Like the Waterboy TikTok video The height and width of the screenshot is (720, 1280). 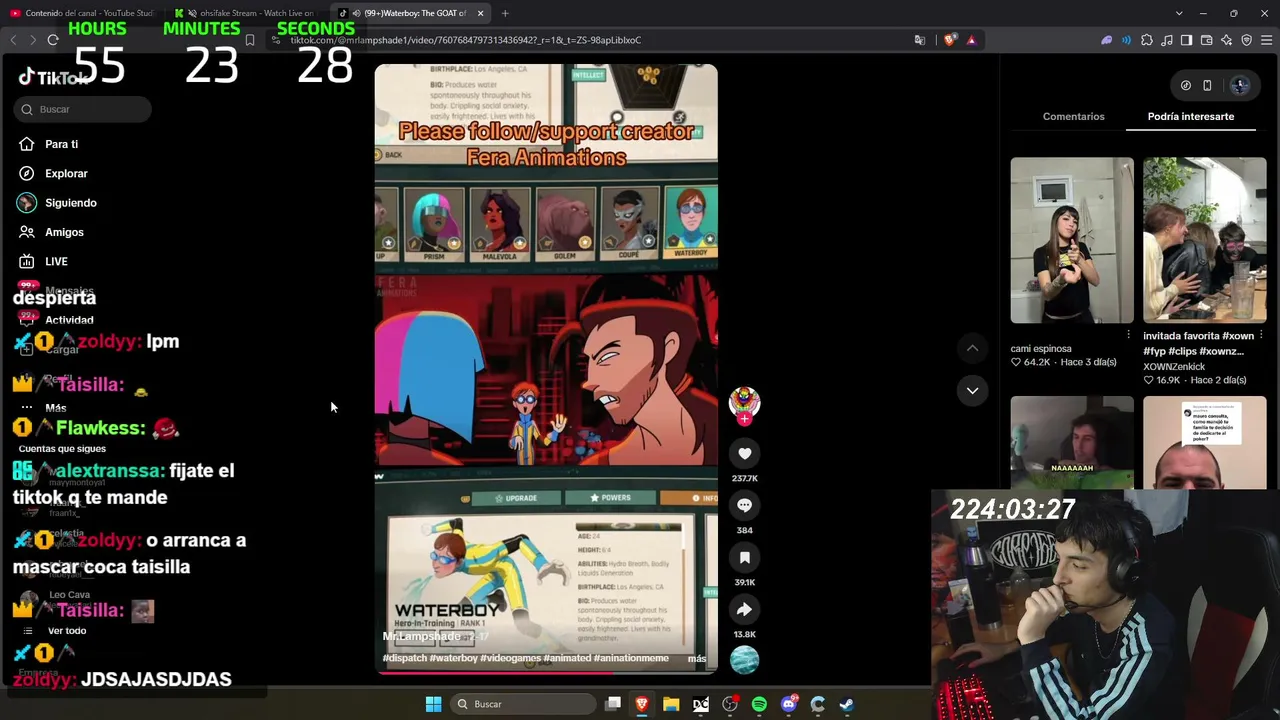click(x=744, y=453)
